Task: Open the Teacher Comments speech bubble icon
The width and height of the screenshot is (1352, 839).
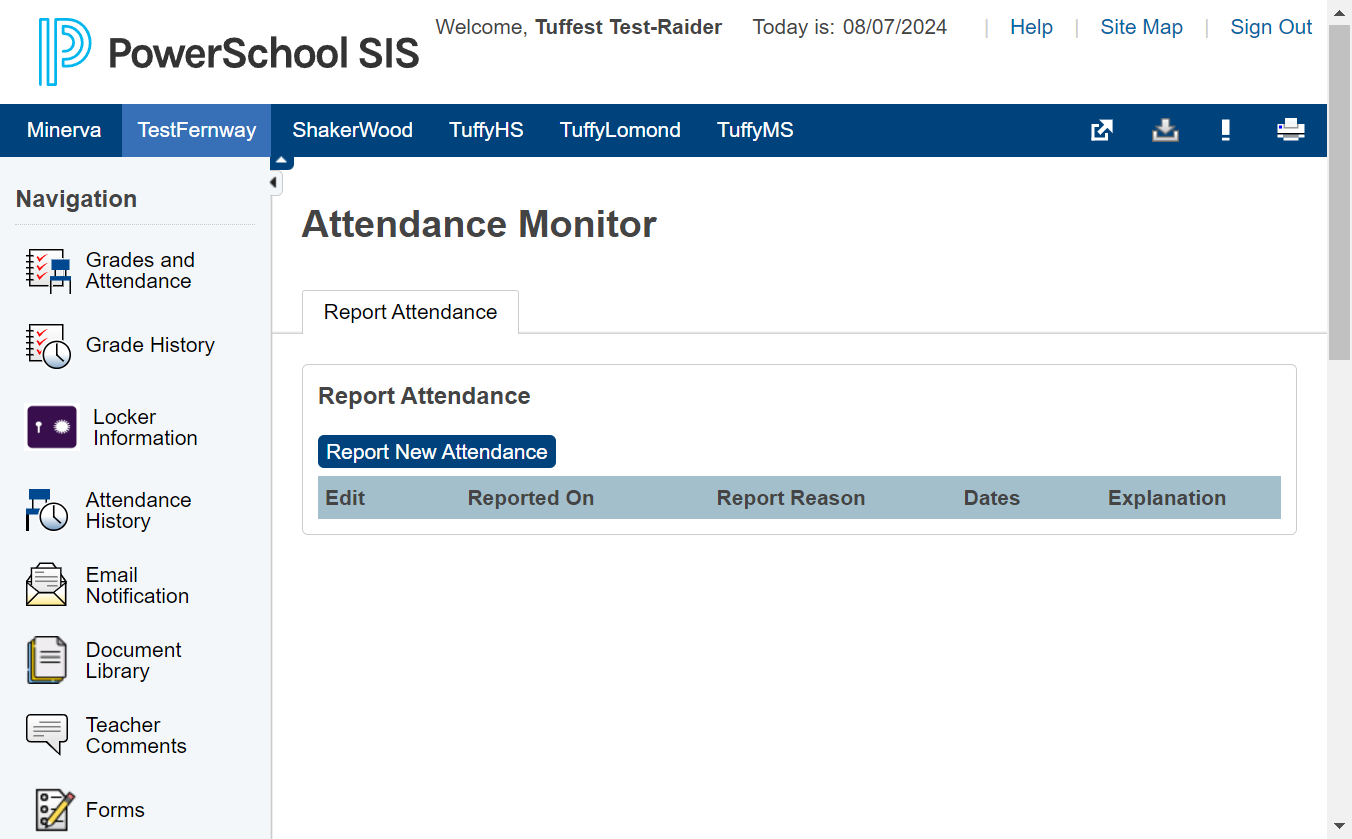Action: coord(47,735)
